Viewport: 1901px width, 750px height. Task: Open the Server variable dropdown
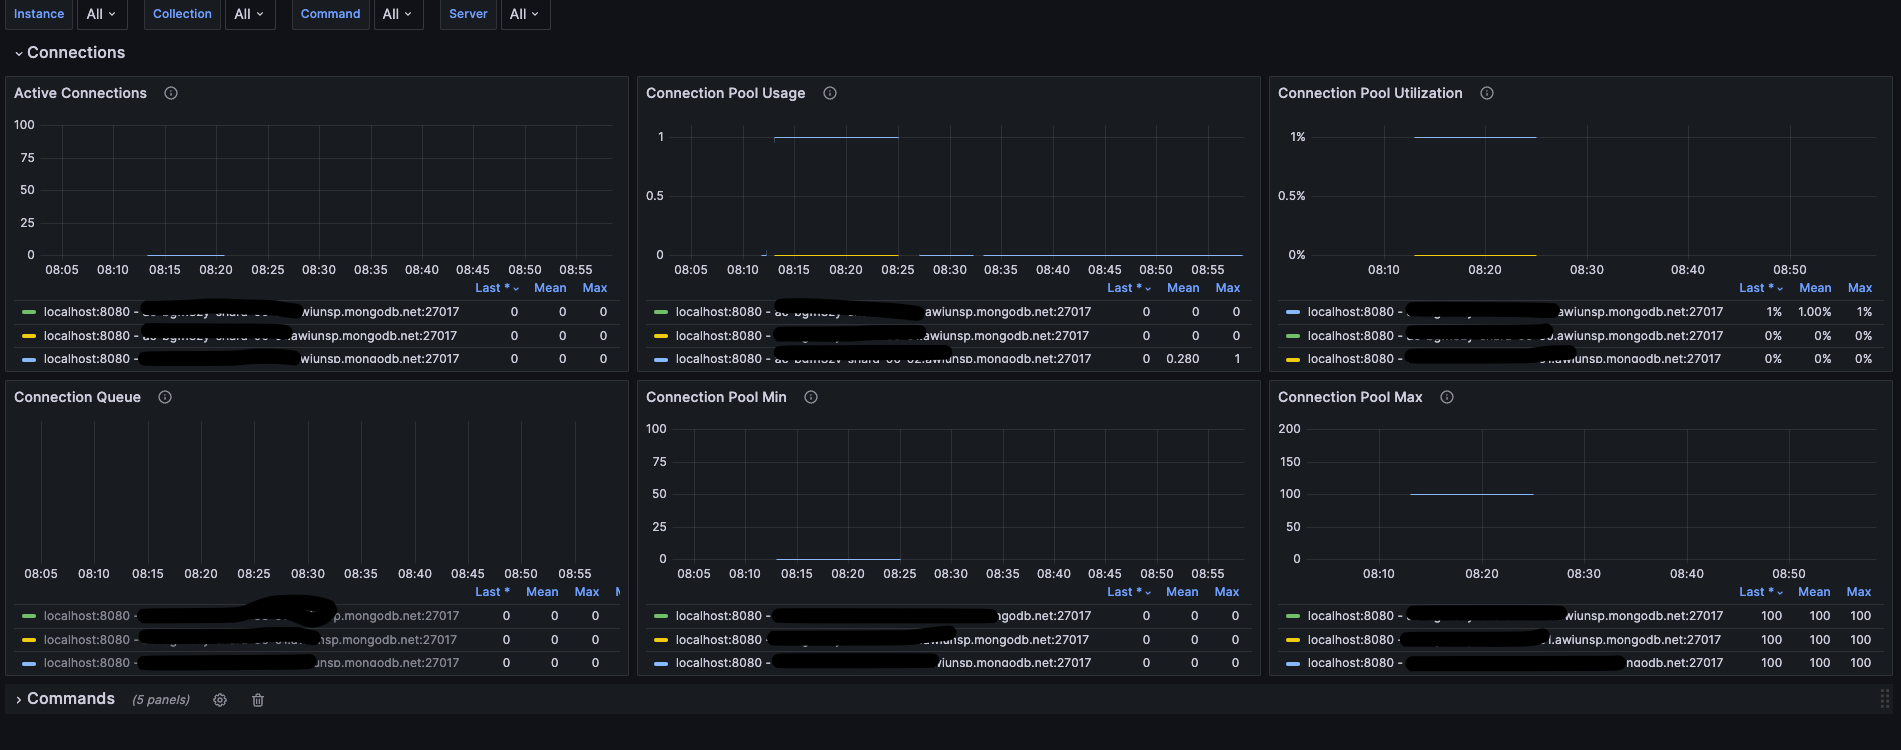(524, 14)
